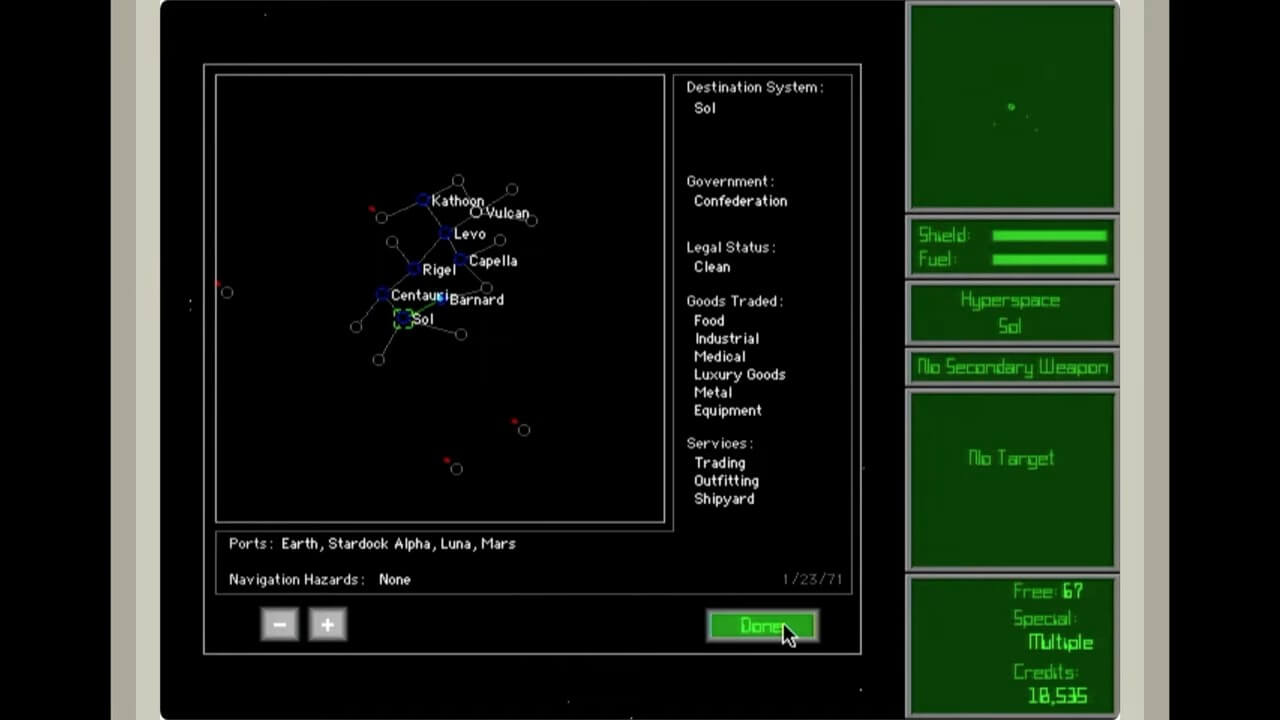The height and width of the screenshot is (720, 1280).
Task: Select the Centauri system node
Action: pos(382,295)
